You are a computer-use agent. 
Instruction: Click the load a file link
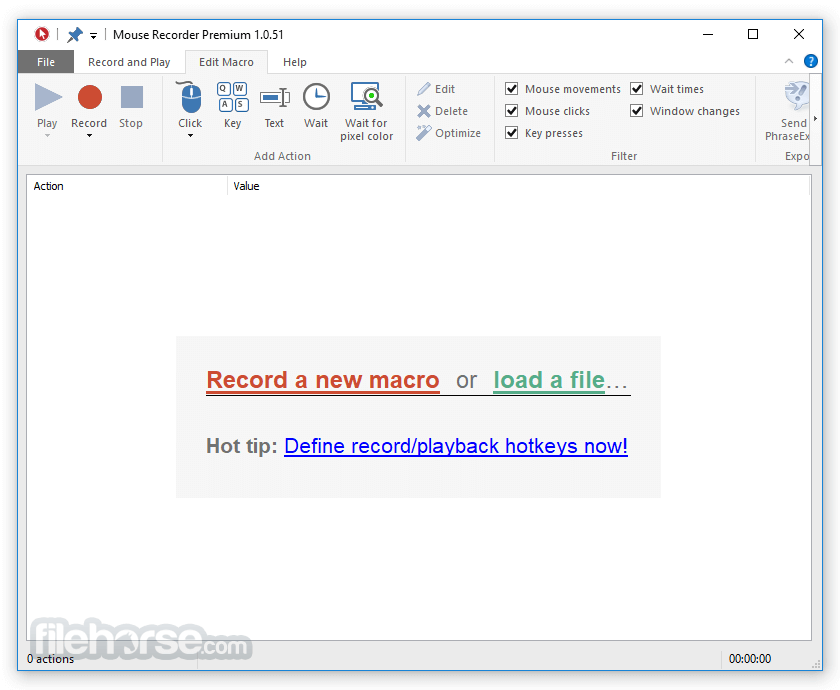[549, 380]
